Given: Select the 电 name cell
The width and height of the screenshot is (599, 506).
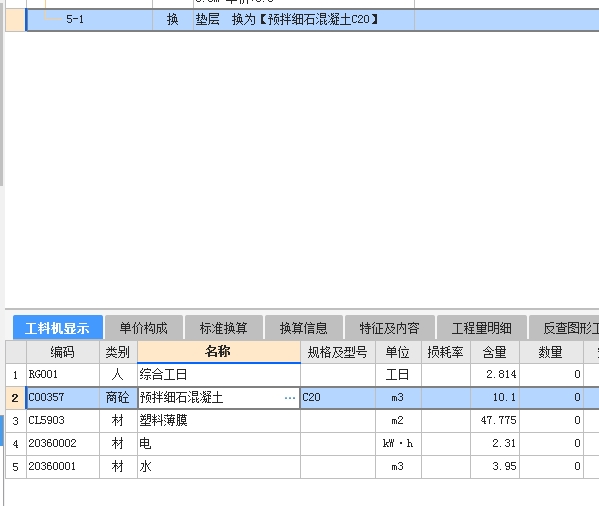Looking at the screenshot, I should tap(219, 444).
